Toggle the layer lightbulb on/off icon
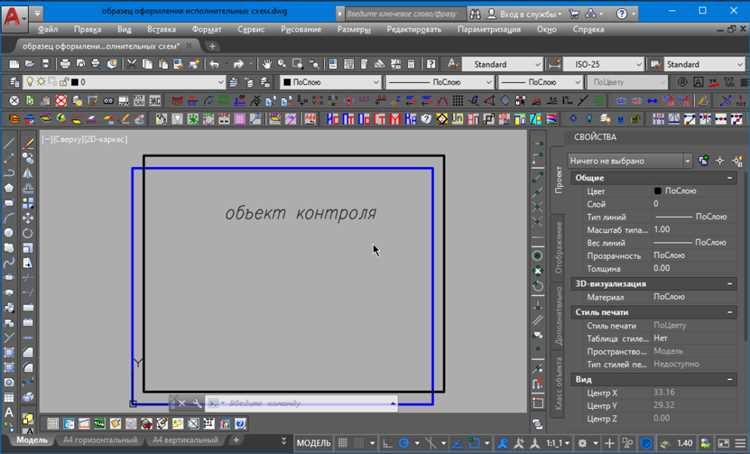 click(x=30, y=82)
